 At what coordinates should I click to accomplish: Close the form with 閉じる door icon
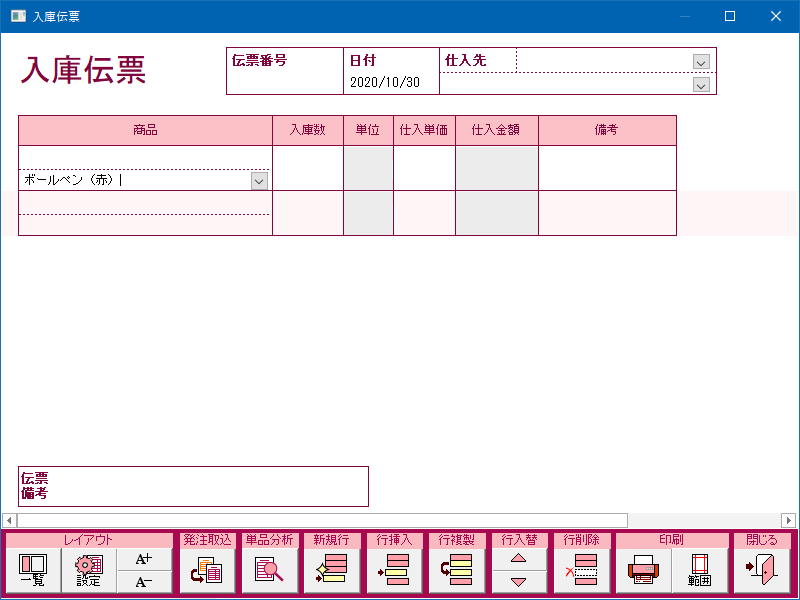click(x=761, y=571)
